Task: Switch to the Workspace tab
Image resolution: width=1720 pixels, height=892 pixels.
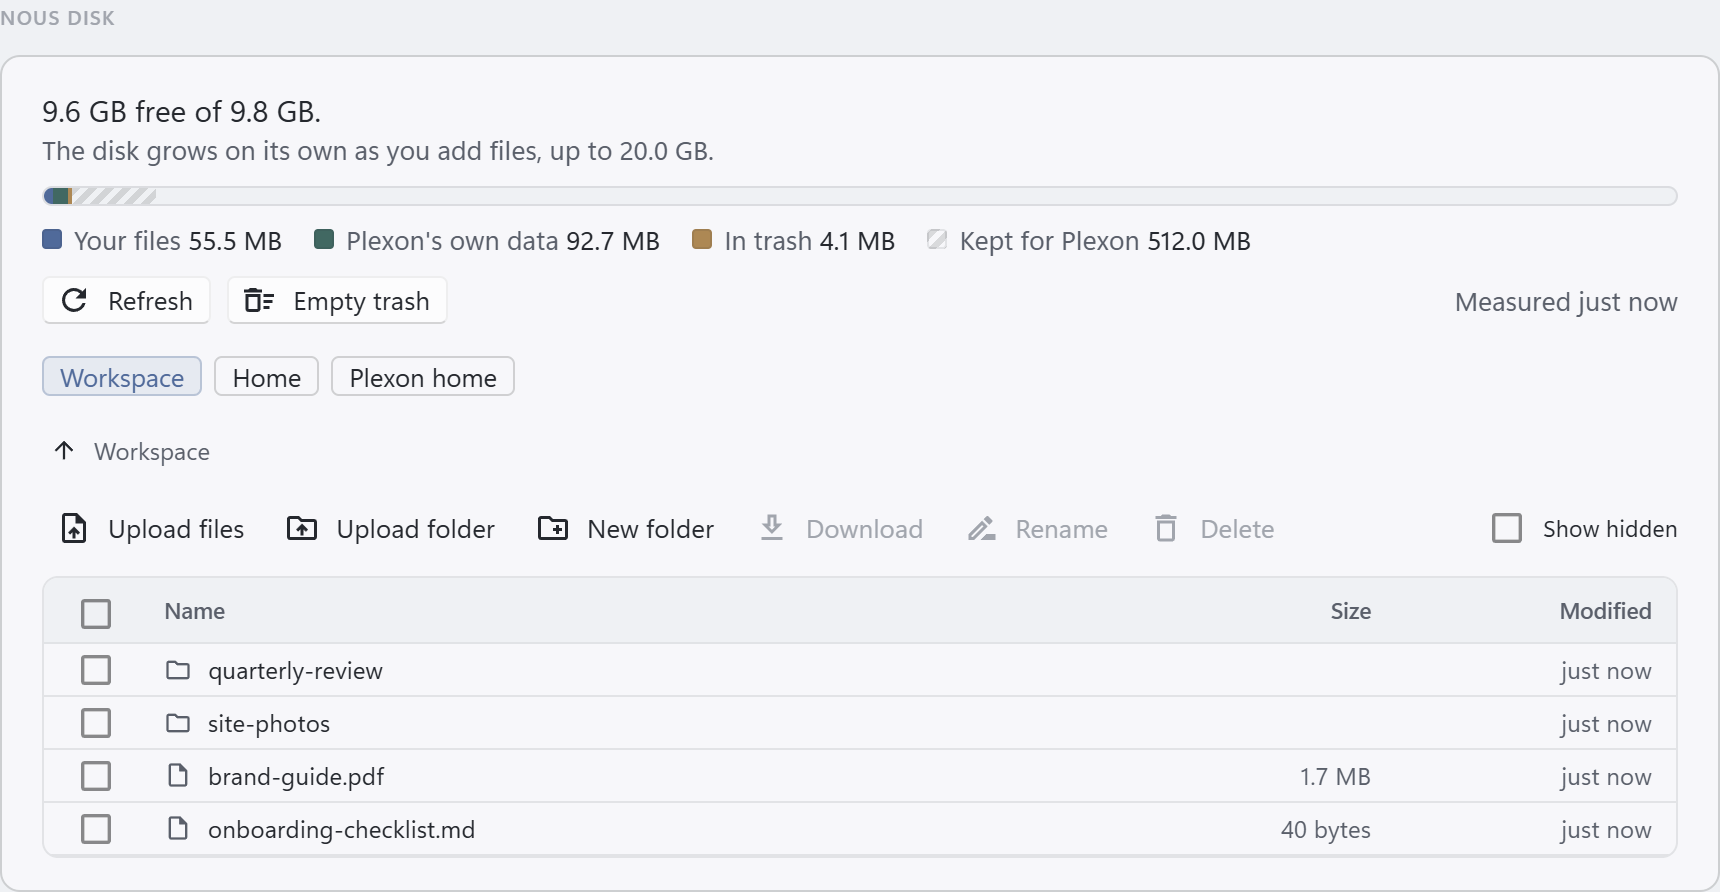Action: (122, 377)
